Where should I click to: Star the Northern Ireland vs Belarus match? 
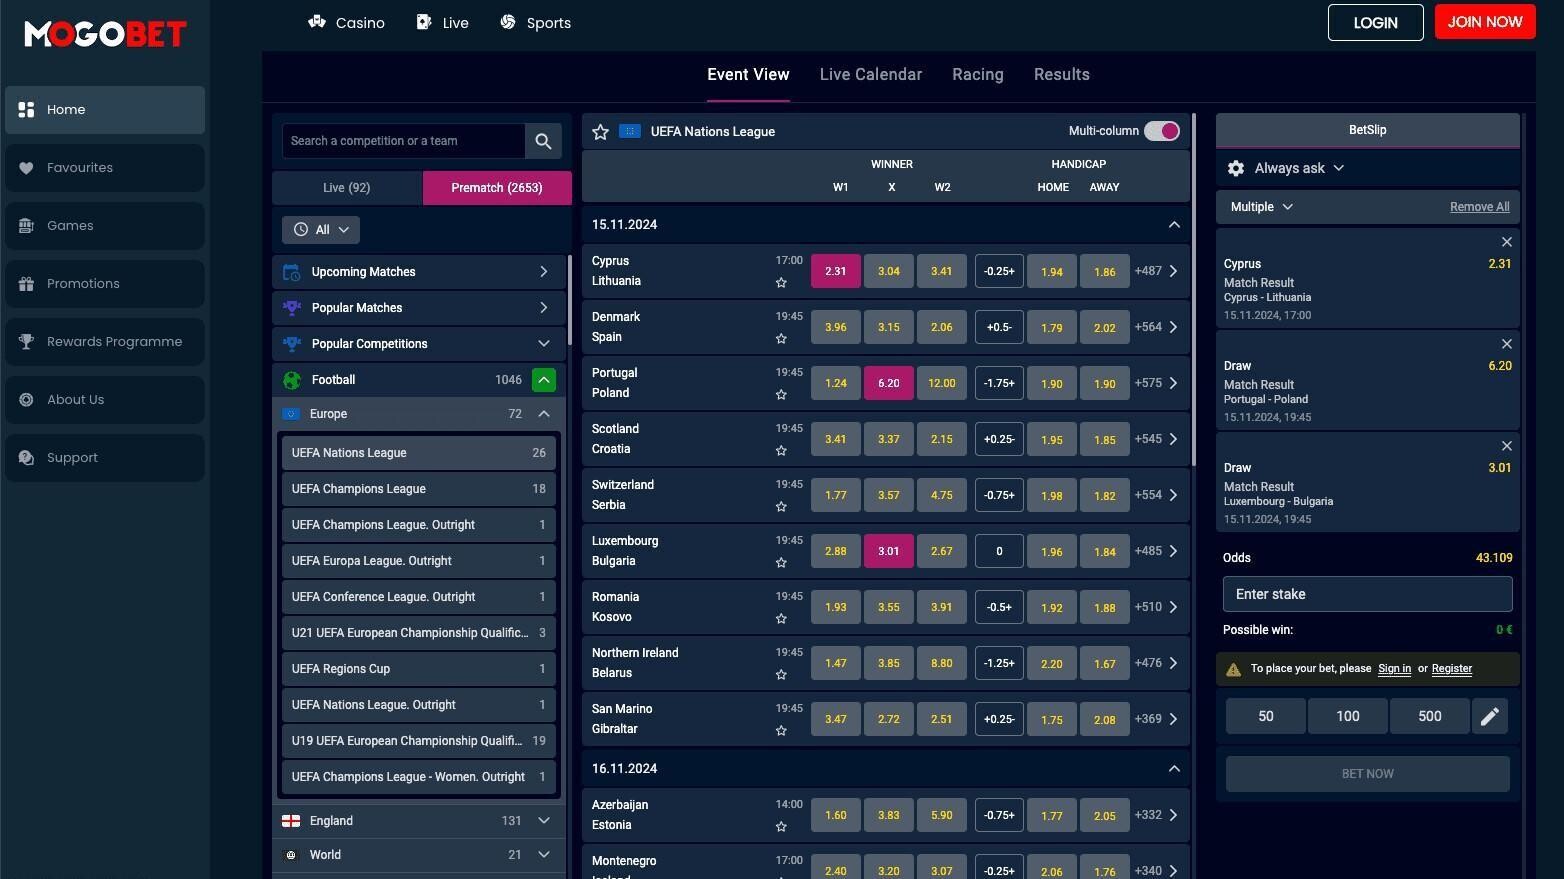[x=781, y=675]
